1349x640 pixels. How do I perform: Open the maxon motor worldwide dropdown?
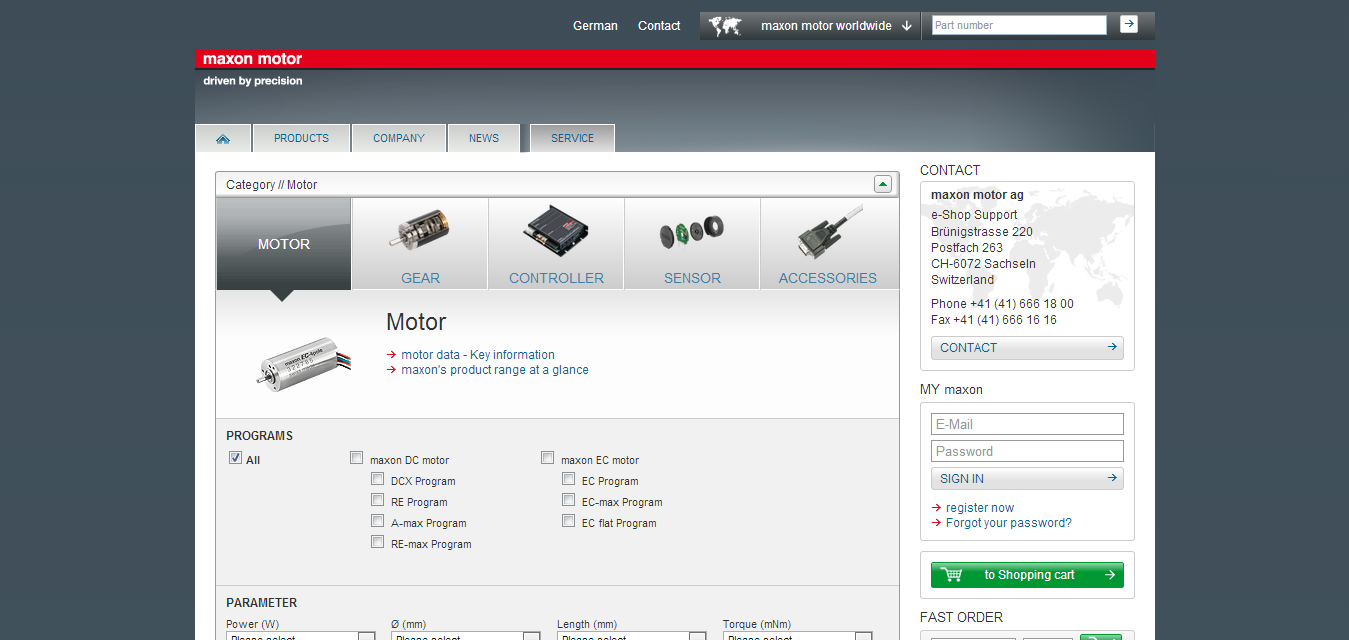836,26
